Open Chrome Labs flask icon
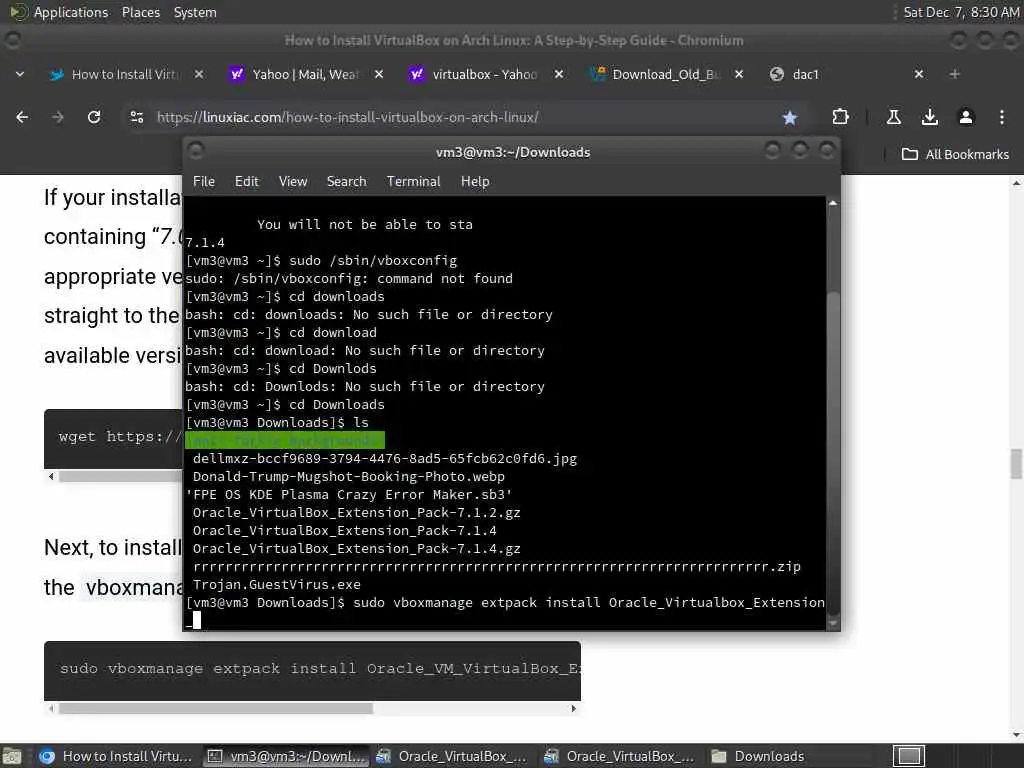 894,117
